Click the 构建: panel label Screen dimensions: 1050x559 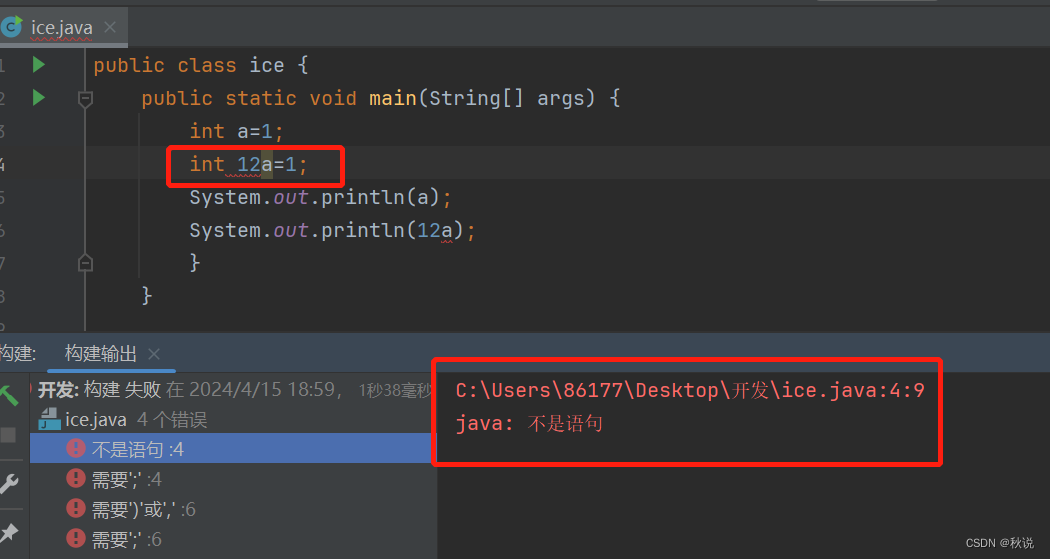(17, 353)
